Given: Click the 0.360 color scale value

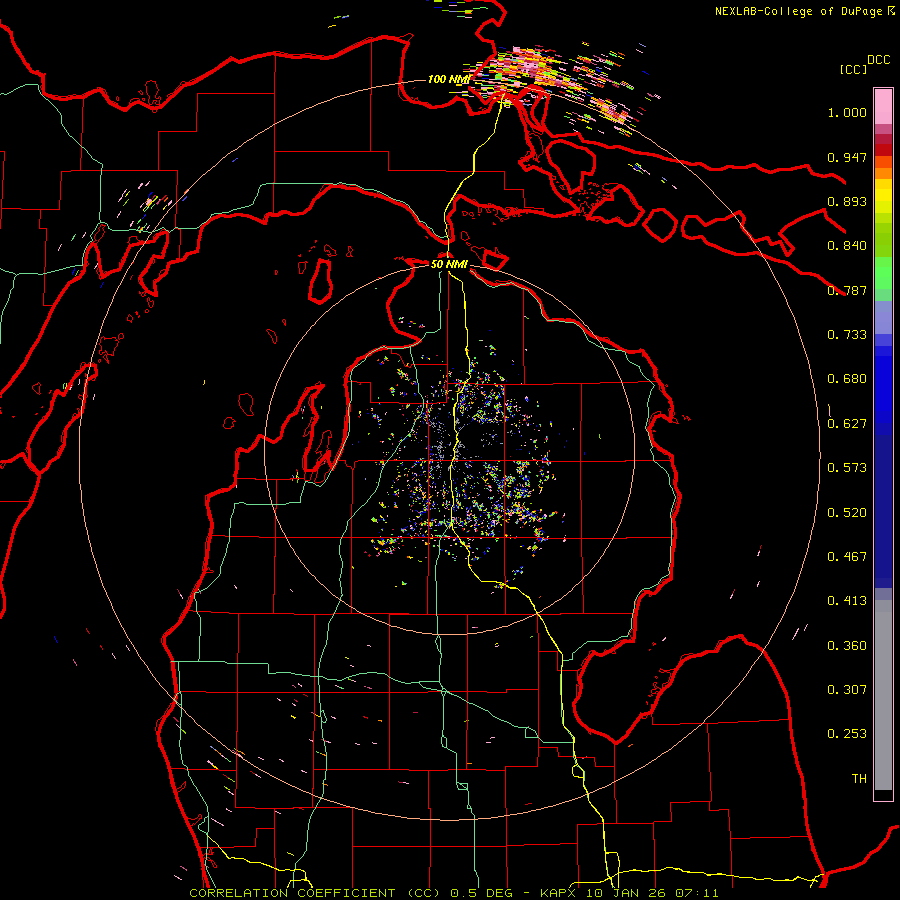Looking at the screenshot, I should (847, 646).
